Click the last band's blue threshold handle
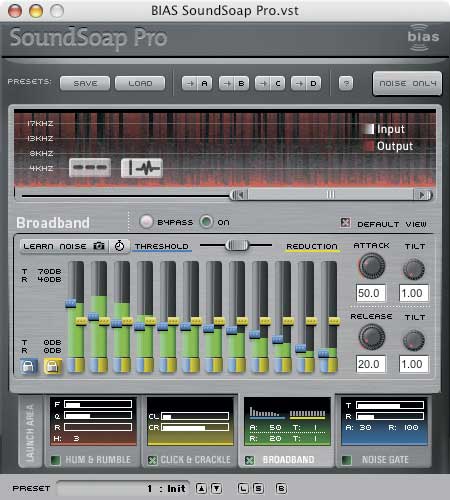450x500 pixels. point(323,353)
